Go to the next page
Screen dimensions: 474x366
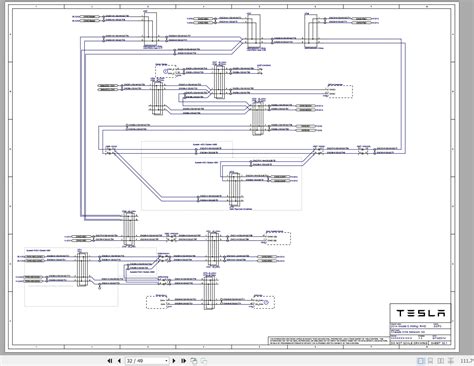coord(174,361)
